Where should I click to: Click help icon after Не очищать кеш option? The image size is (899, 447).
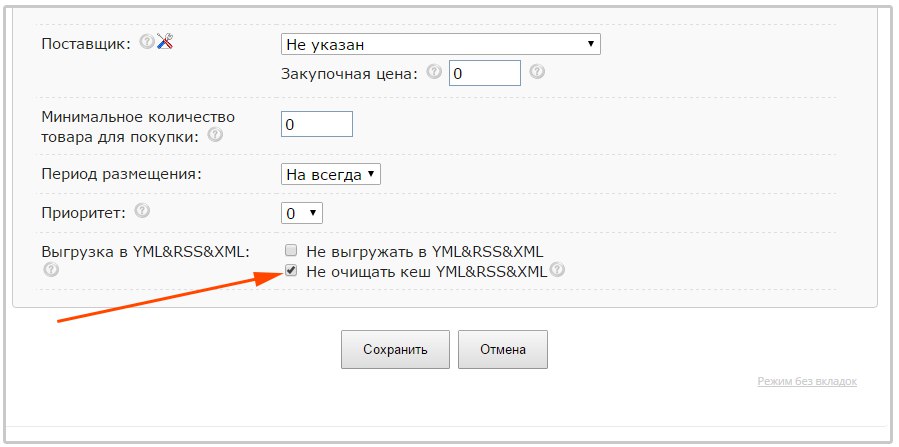point(557,270)
